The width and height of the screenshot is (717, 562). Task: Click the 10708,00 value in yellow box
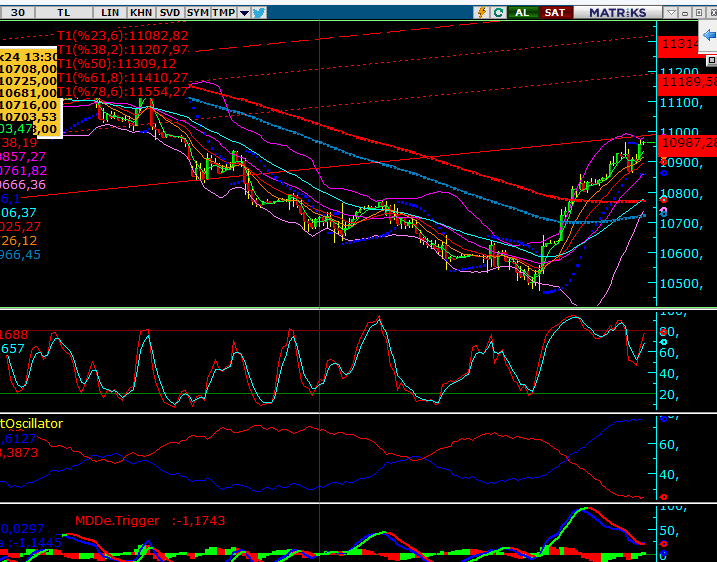[x=28, y=69]
